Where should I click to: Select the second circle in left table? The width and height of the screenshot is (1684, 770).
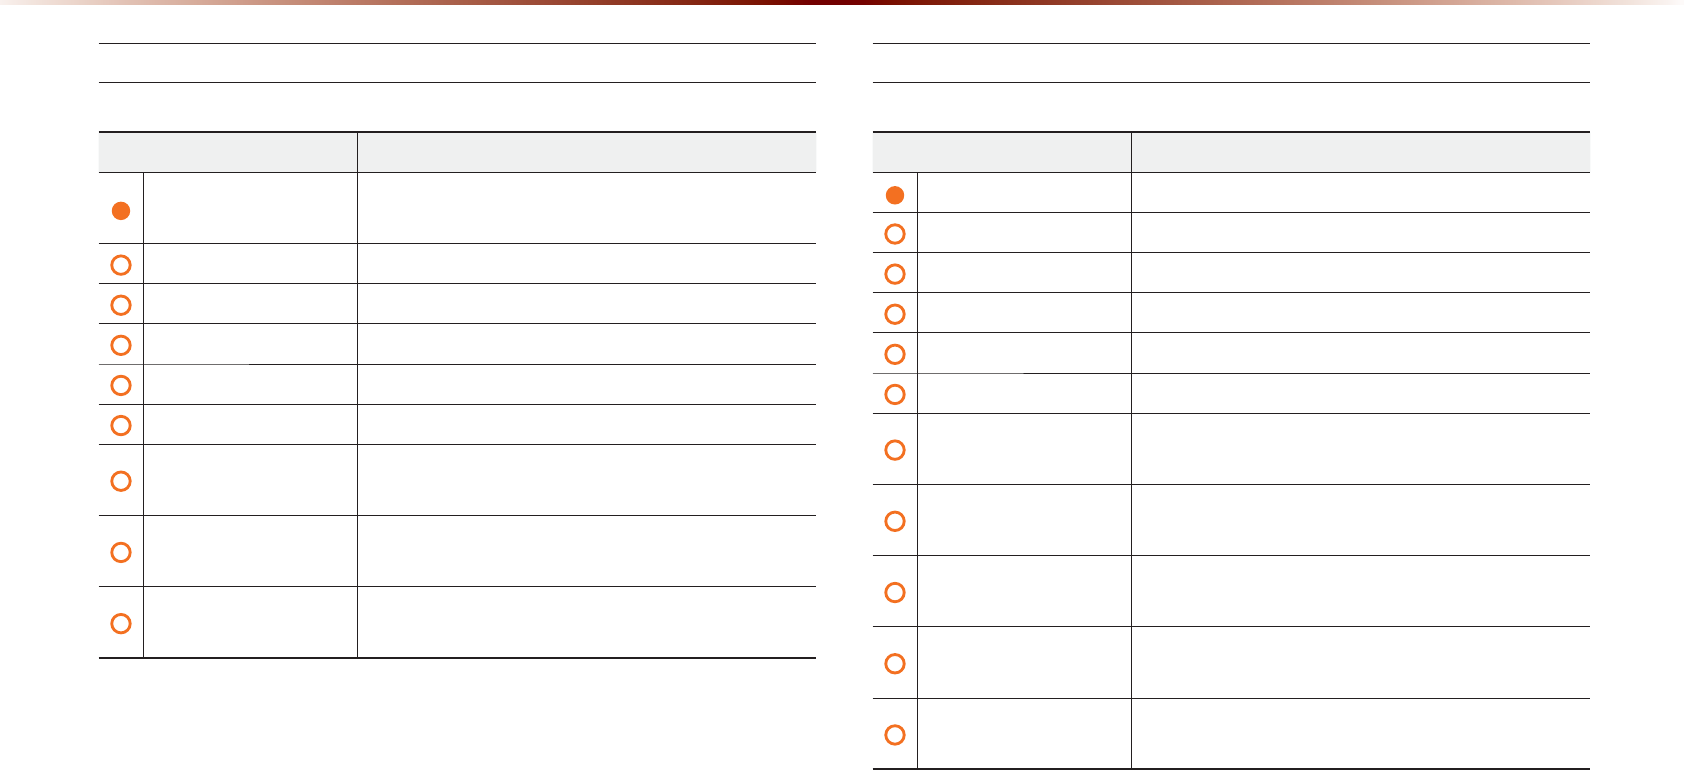tap(121, 265)
